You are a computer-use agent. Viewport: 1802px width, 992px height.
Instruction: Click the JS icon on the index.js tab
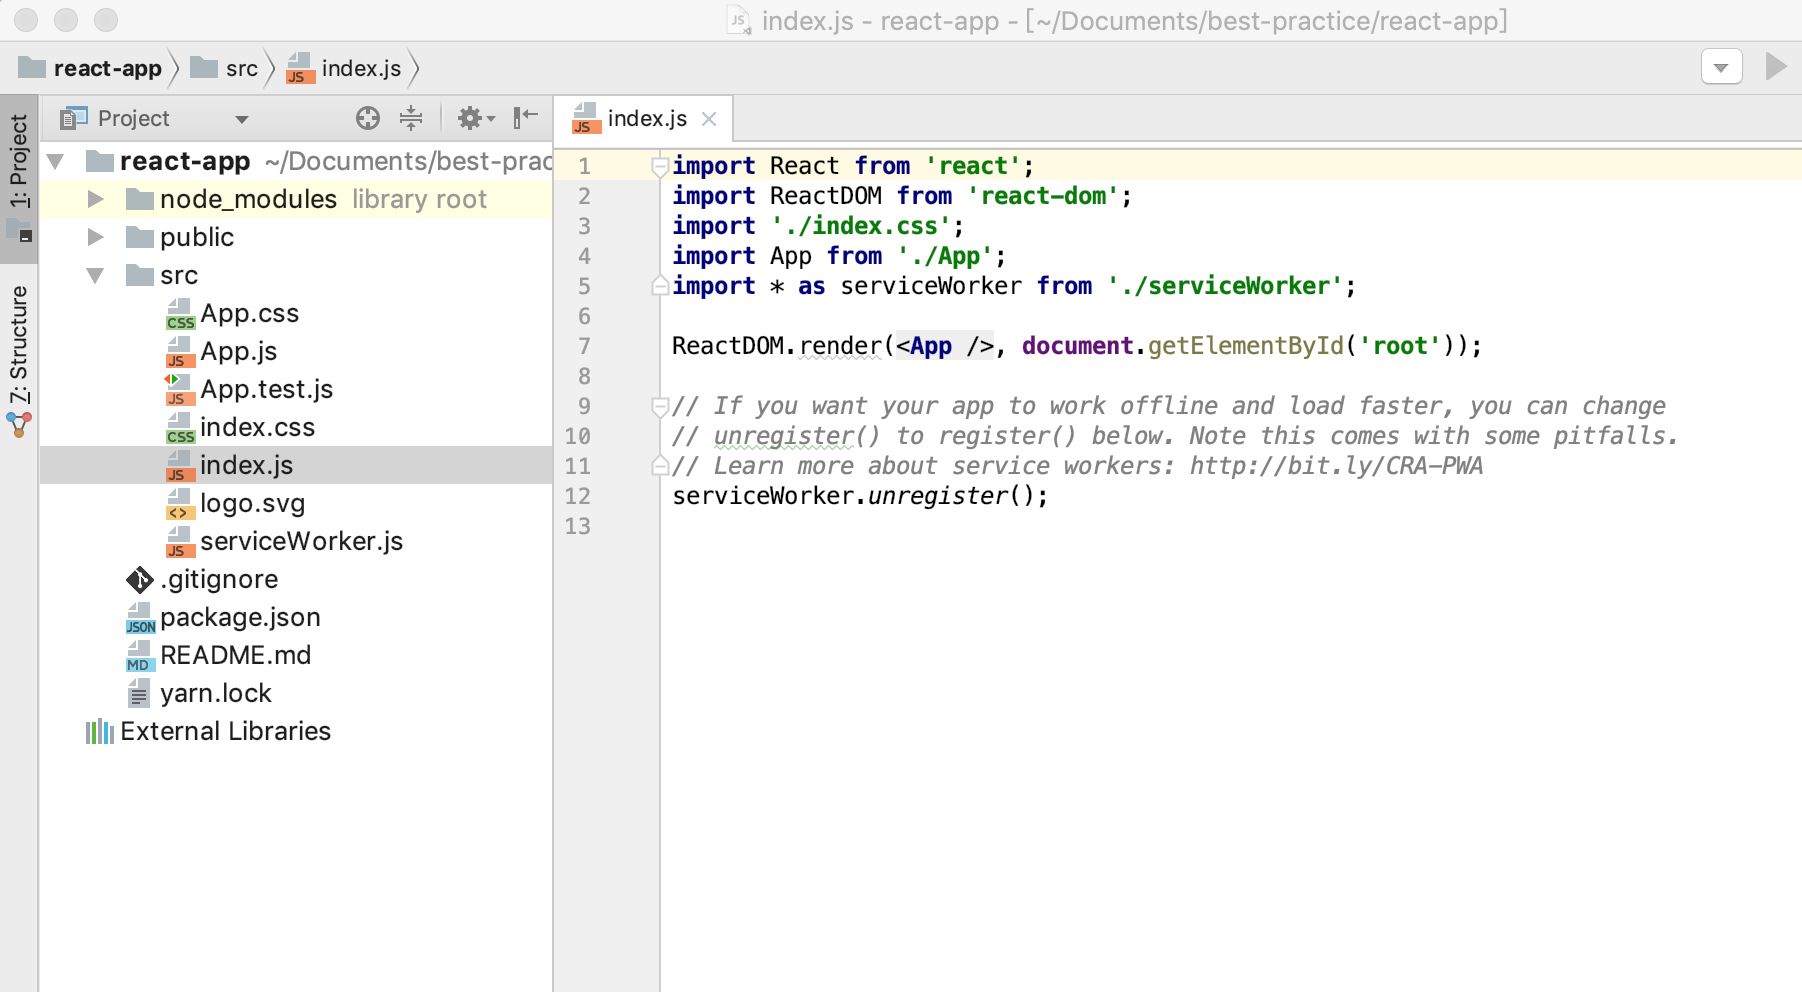pyautogui.click(x=586, y=119)
